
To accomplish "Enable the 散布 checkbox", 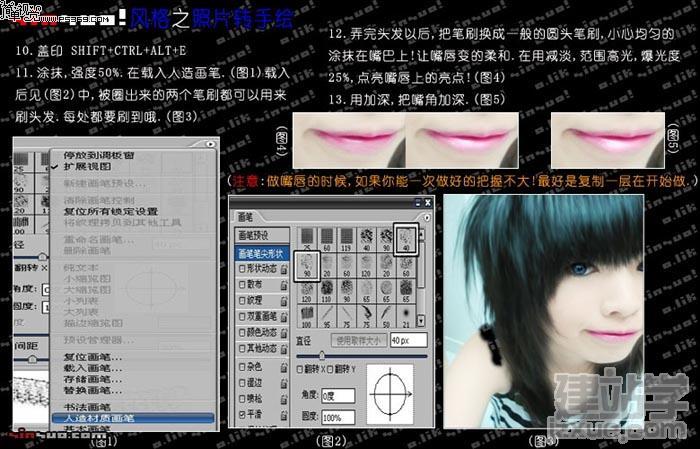I will click(x=242, y=285).
